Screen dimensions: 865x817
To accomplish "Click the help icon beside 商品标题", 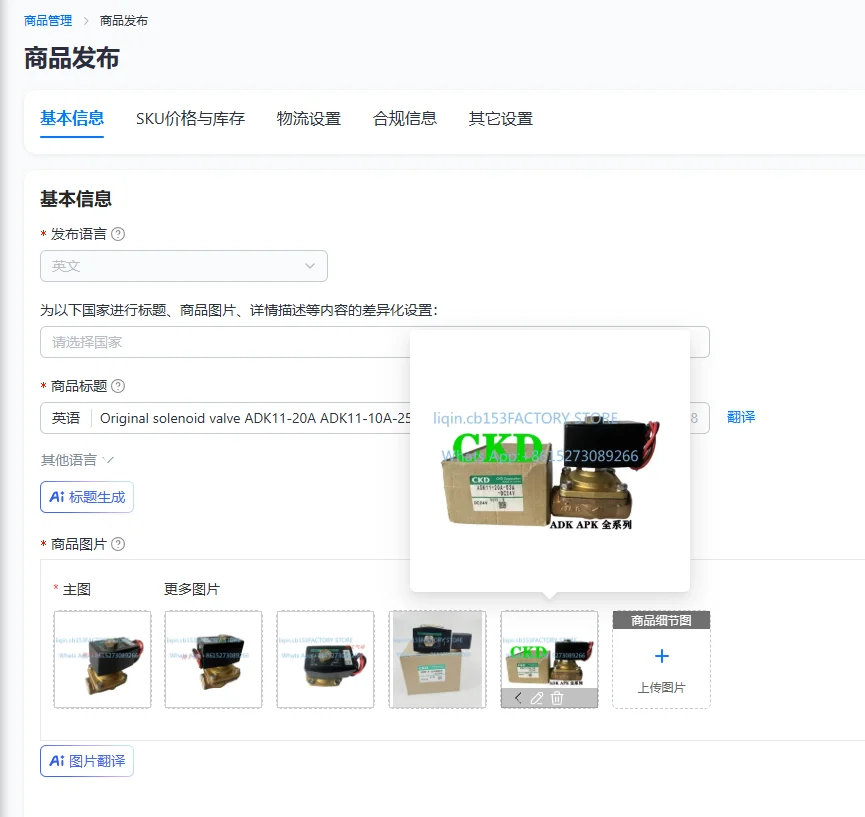I will pyautogui.click(x=118, y=386).
